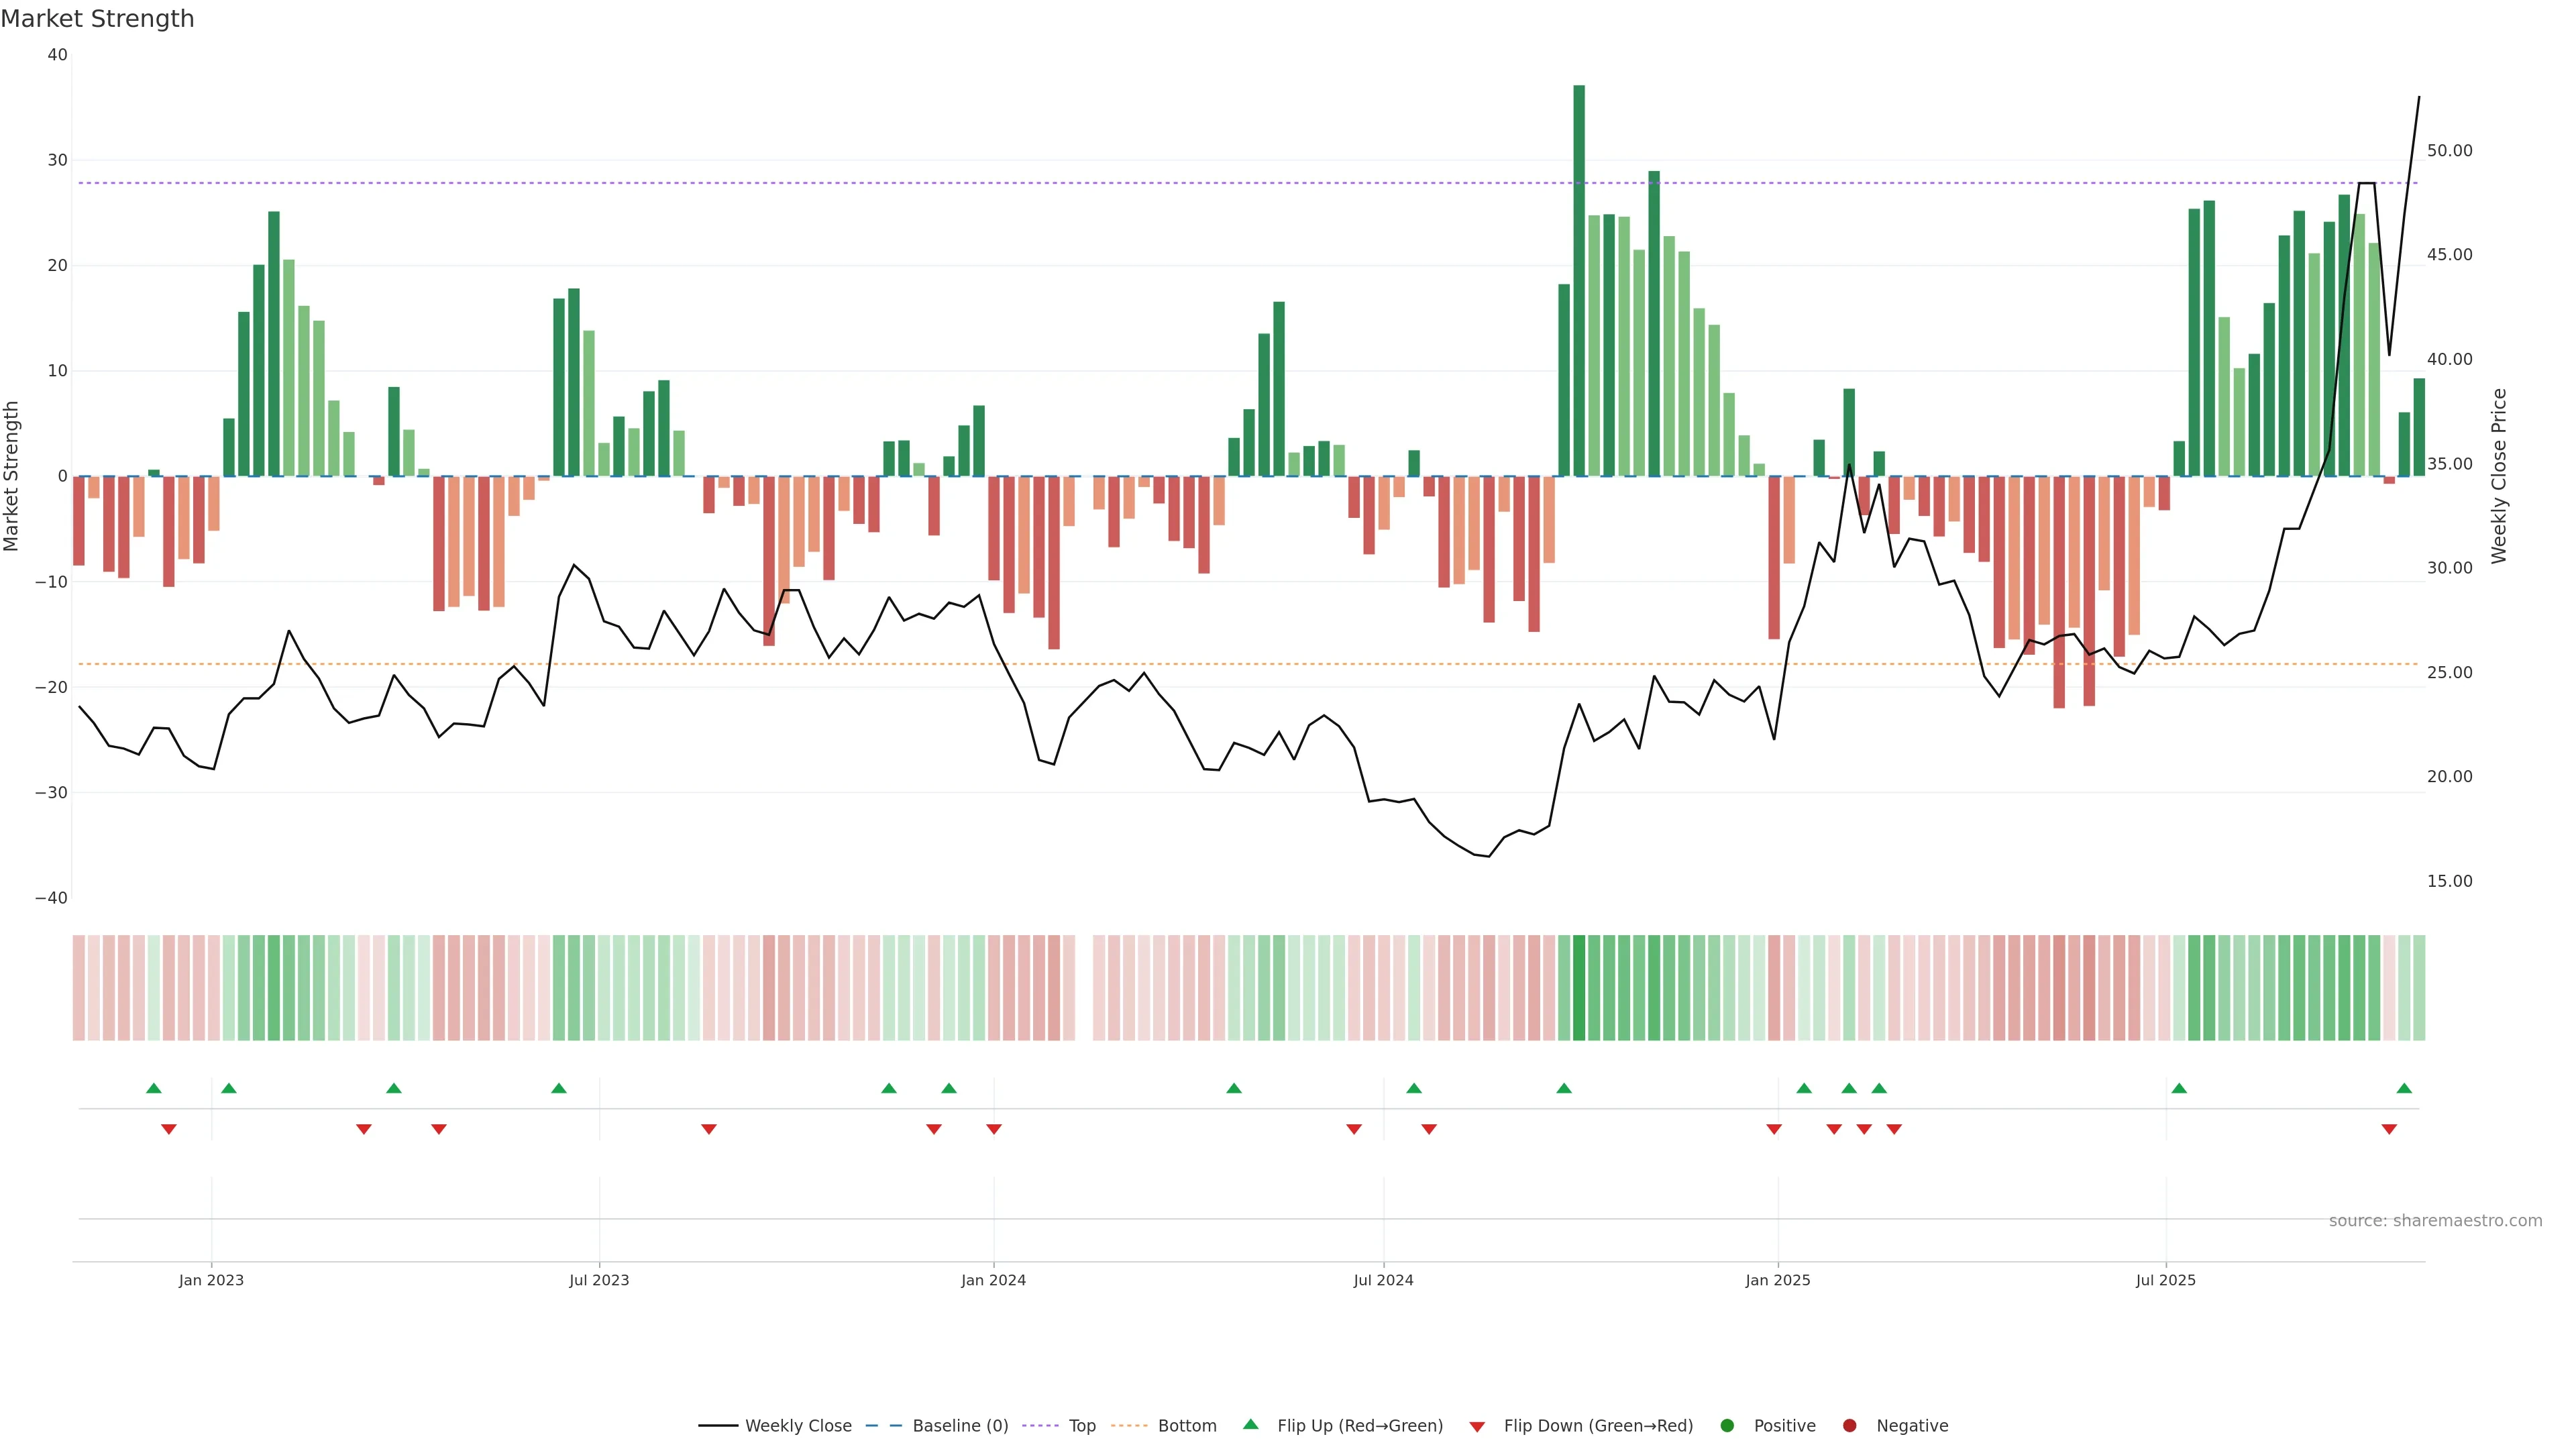Click the Flip Up green triangle legend icon
This screenshot has width=2576, height=1449.
[x=1250, y=1424]
